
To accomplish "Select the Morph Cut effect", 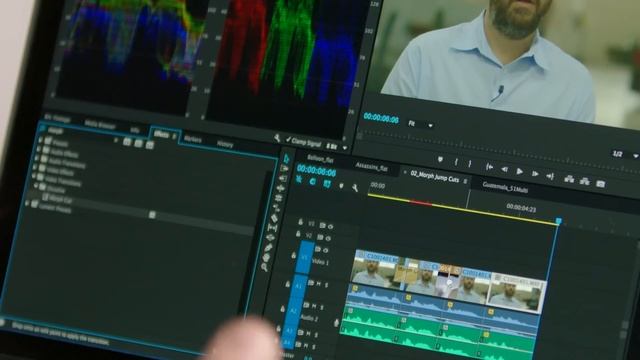I will [x=60, y=199].
